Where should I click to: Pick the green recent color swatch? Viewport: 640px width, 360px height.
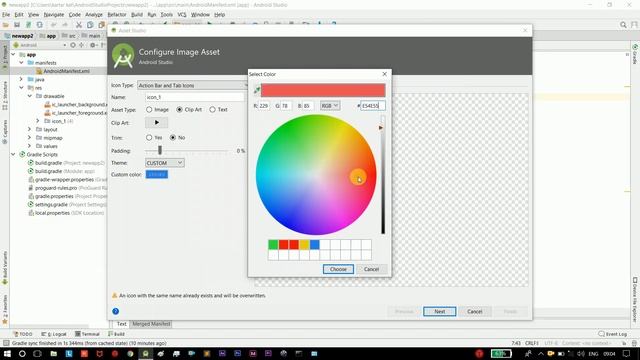[273, 244]
